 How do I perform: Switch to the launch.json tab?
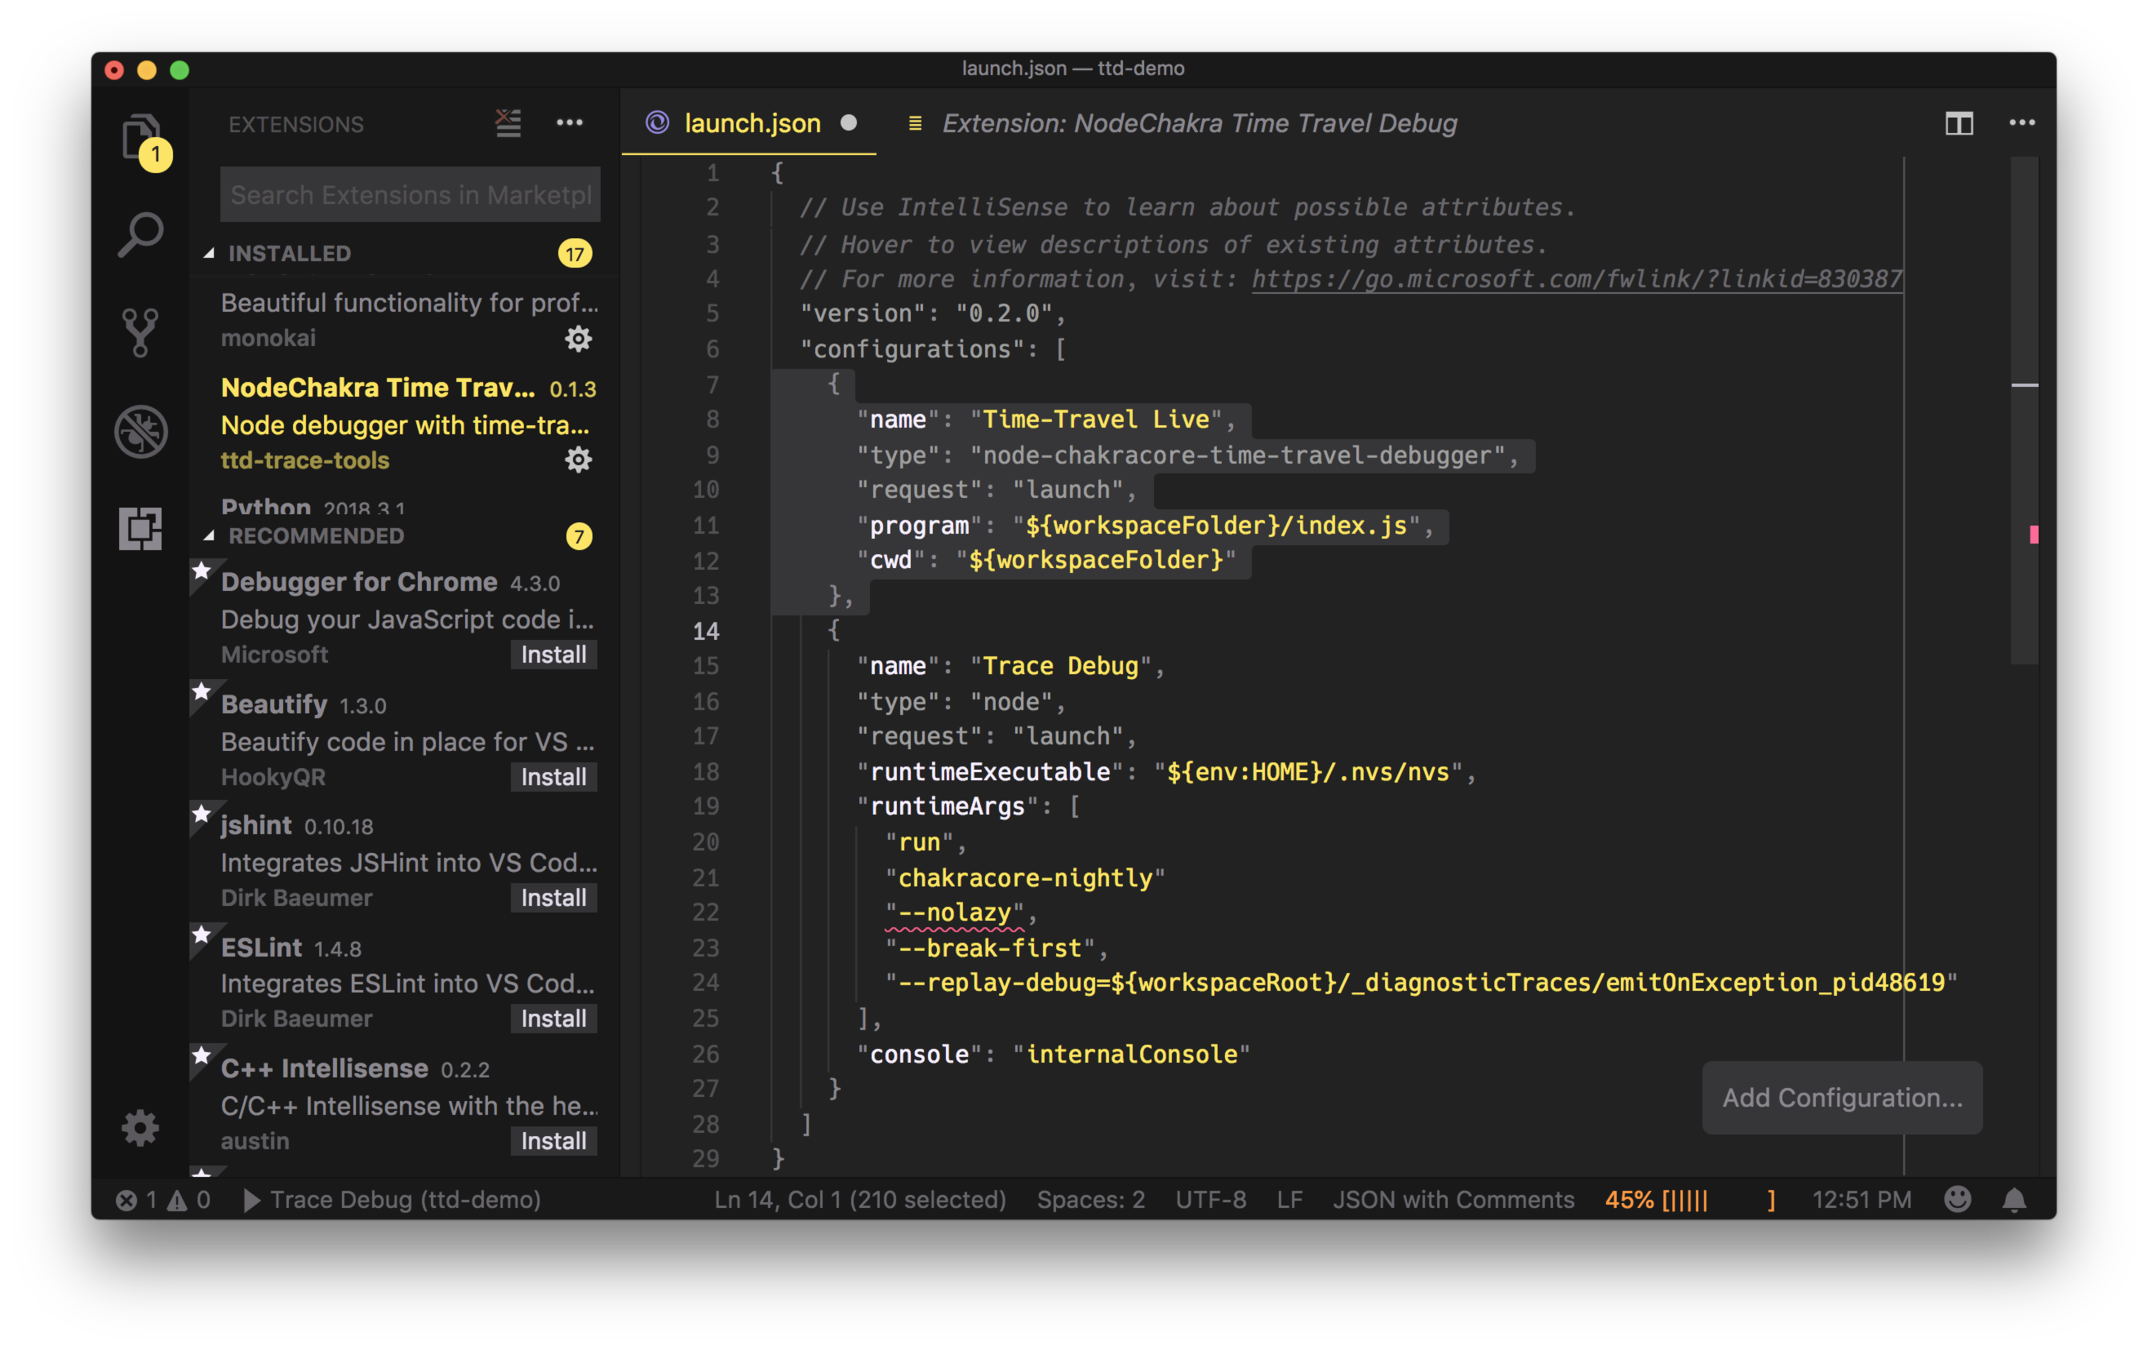[x=751, y=123]
